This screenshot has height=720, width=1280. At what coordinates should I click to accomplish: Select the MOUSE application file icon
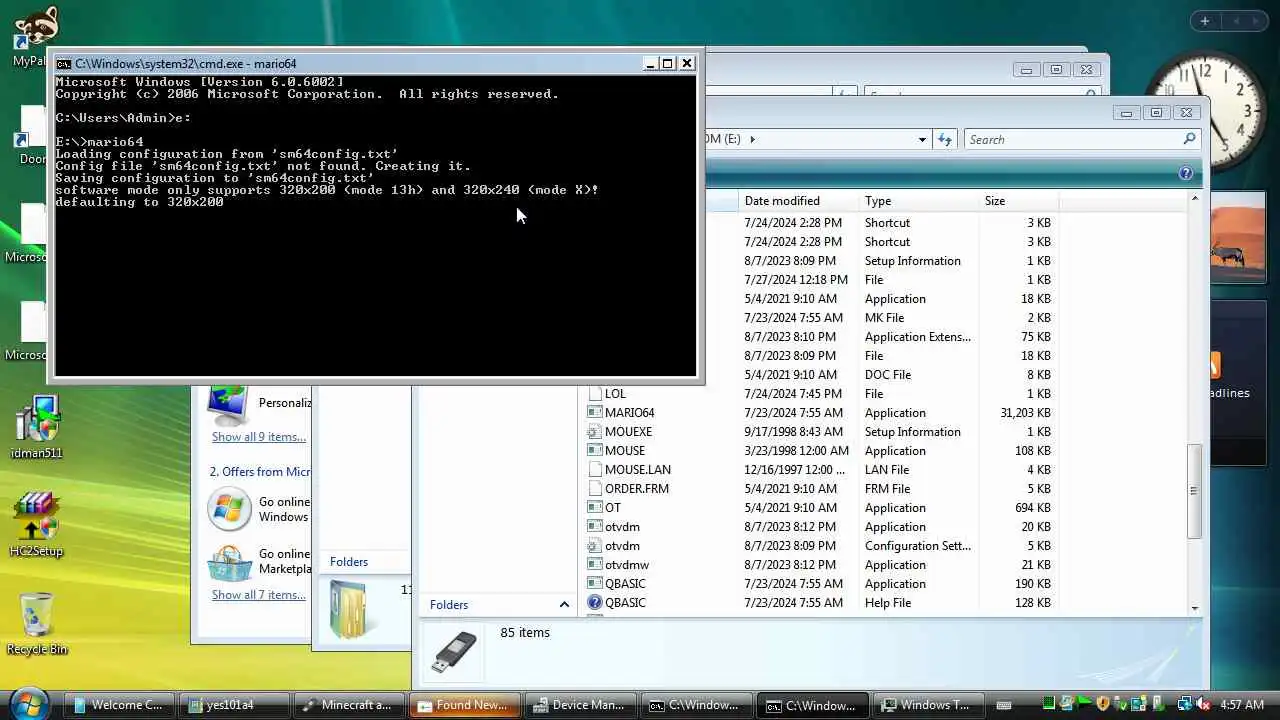click(x=595, y=450)
